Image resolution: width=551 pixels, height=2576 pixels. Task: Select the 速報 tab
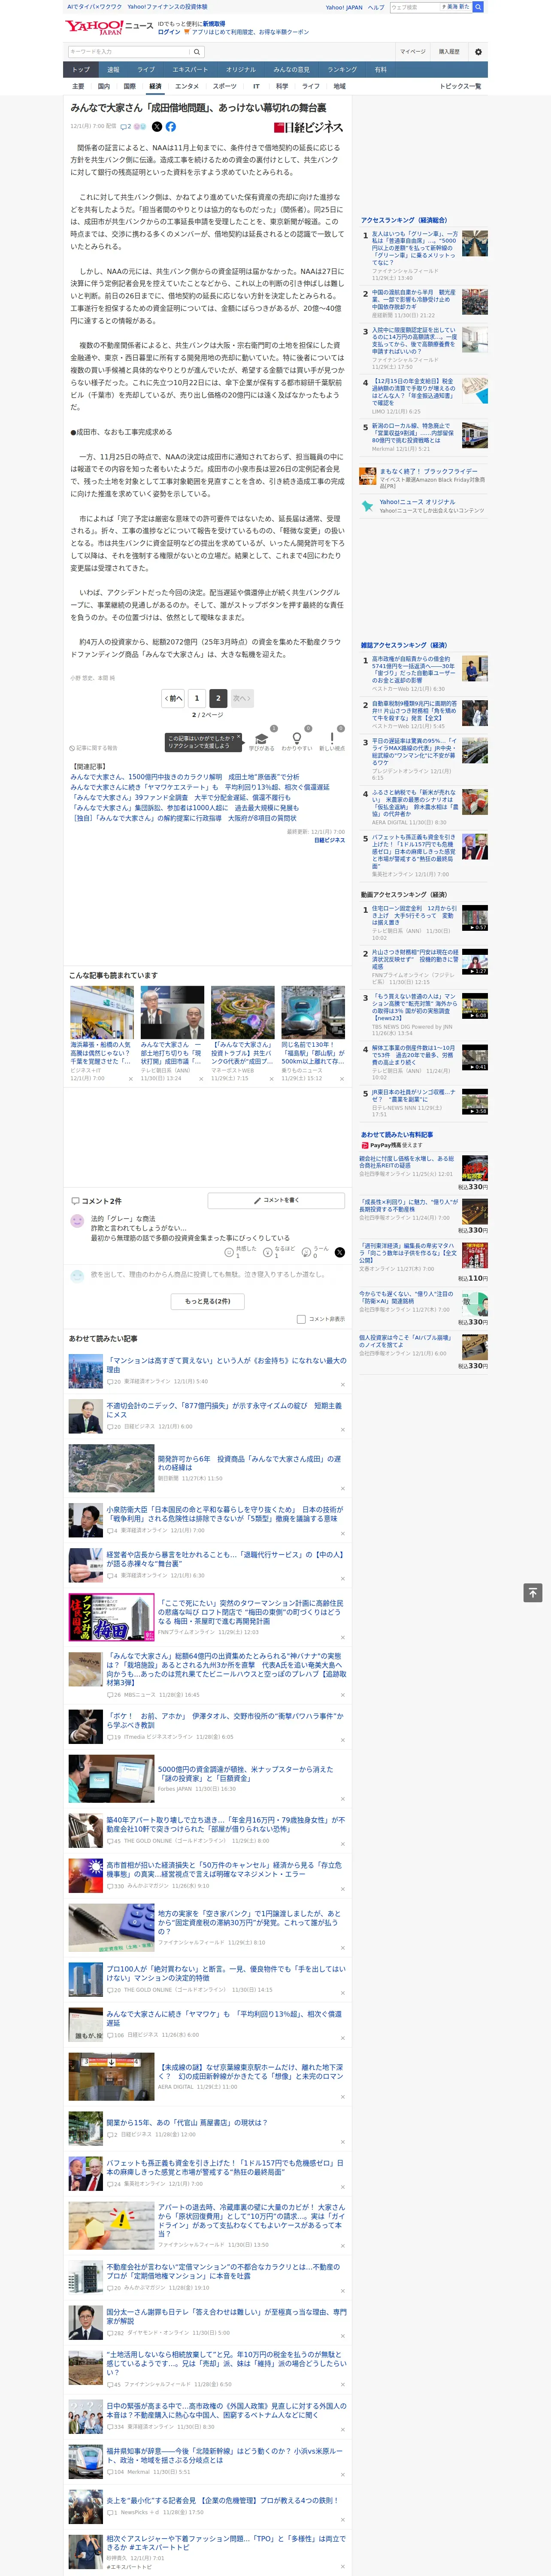(x=113, y=70)
